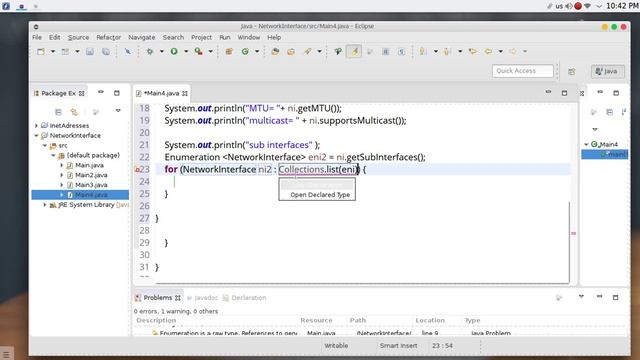640x360 pixels.
Task: Toggle Block Selection mode button
Action: click(386, 51)
